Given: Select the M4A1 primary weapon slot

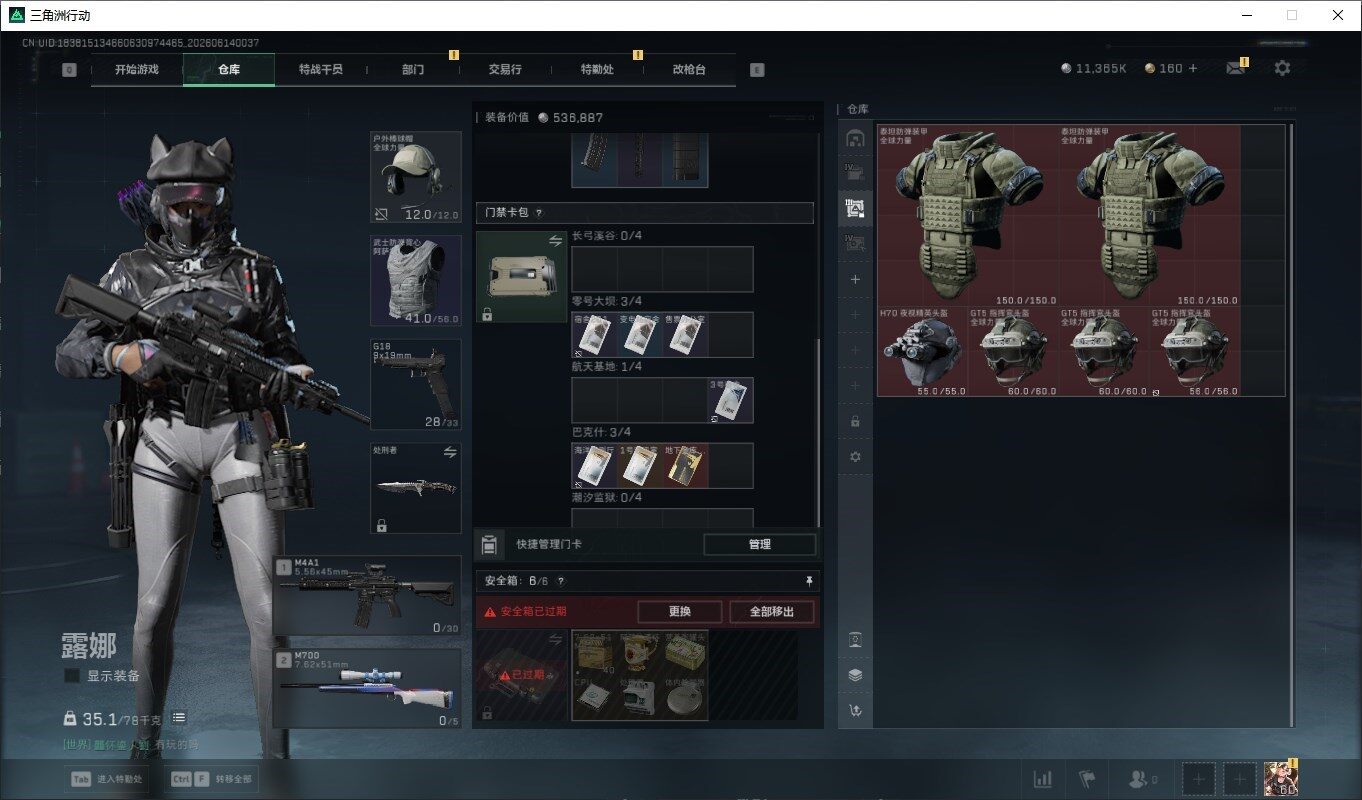Looking at the screenshot, I should tap(367, 596).
